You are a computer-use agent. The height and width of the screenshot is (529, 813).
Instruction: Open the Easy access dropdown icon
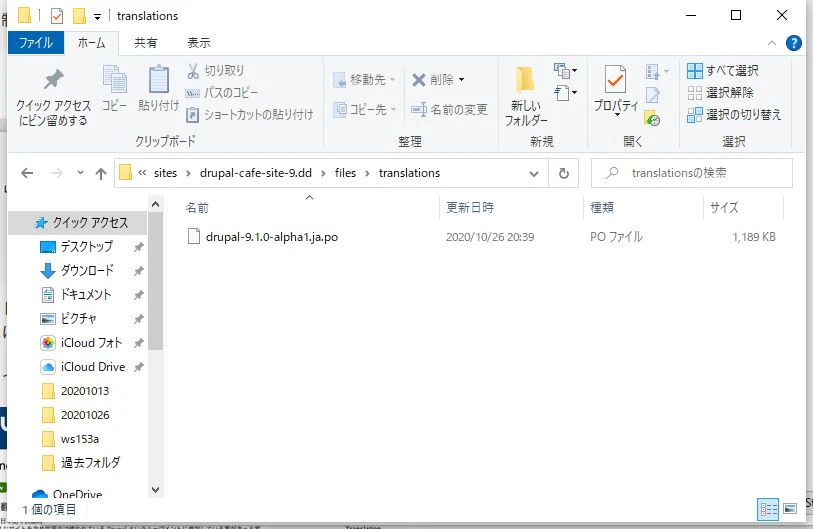pyautogui.click(x=565, y=93)
